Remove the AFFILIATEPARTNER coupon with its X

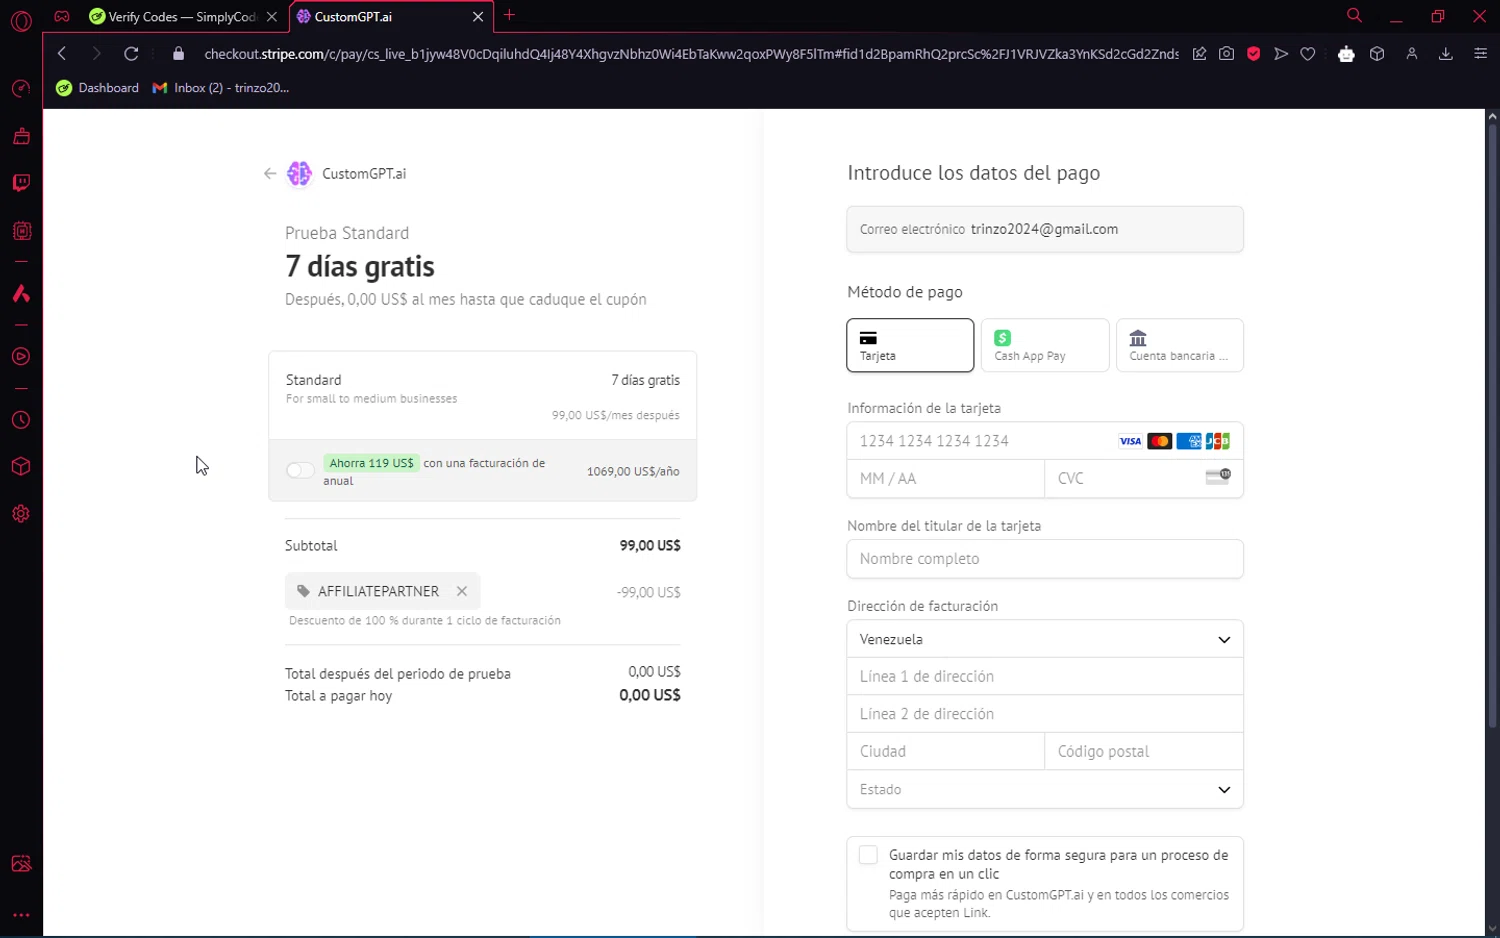coord(462,591)
